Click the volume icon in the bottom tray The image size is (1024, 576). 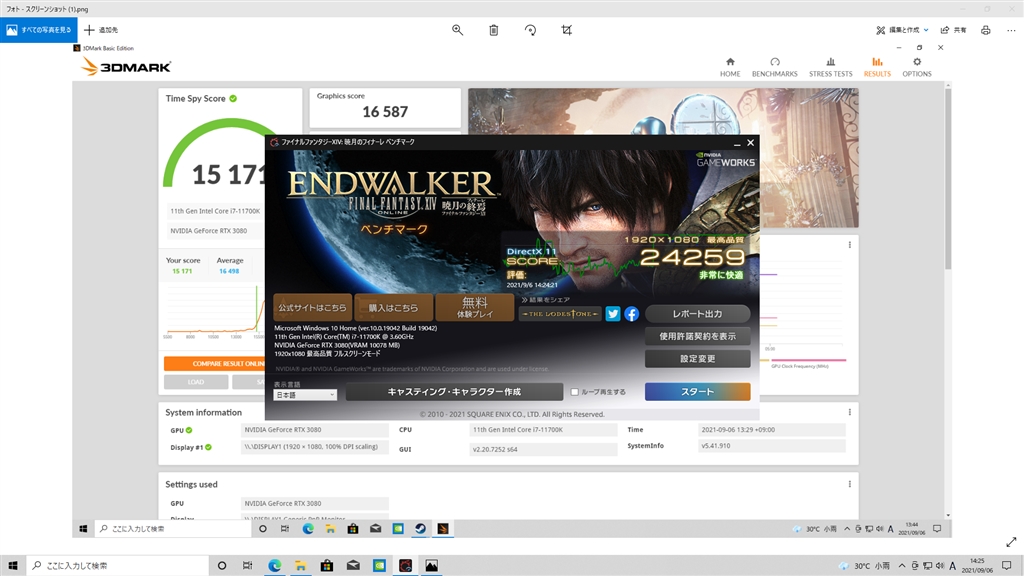pos(940,566)
